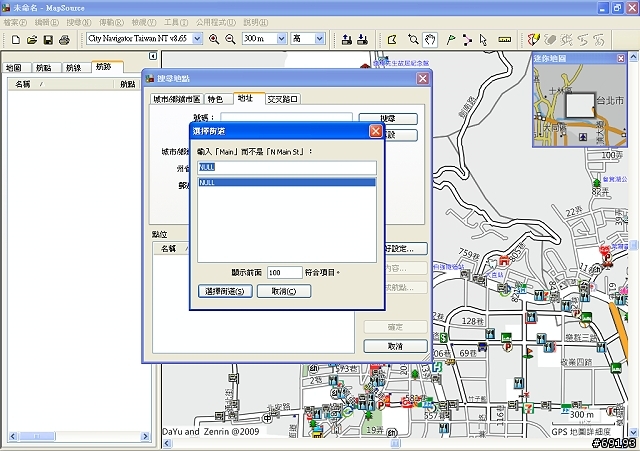Viewport: 640px width, 451px height.
Task: Click the 取消(C) button in street dialog
Action: (284, 291)
